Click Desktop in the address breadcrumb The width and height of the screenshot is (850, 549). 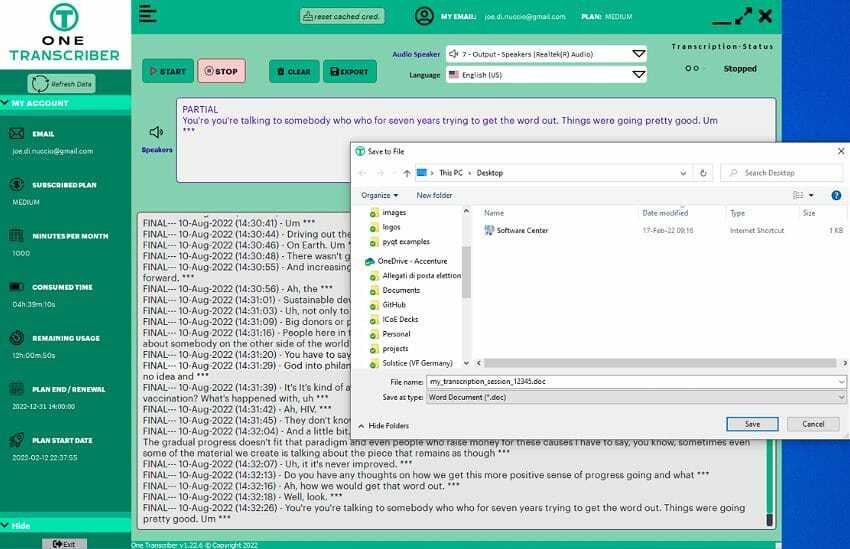click(490, 173)
